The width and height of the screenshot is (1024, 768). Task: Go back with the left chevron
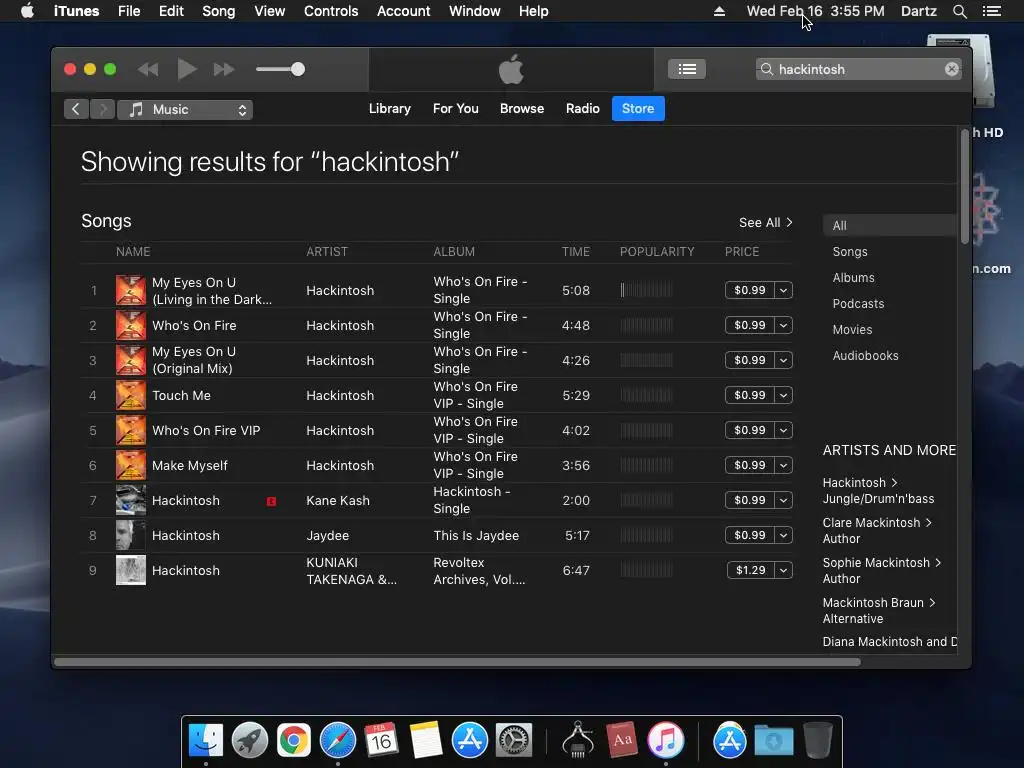click(x=76, y=109)
